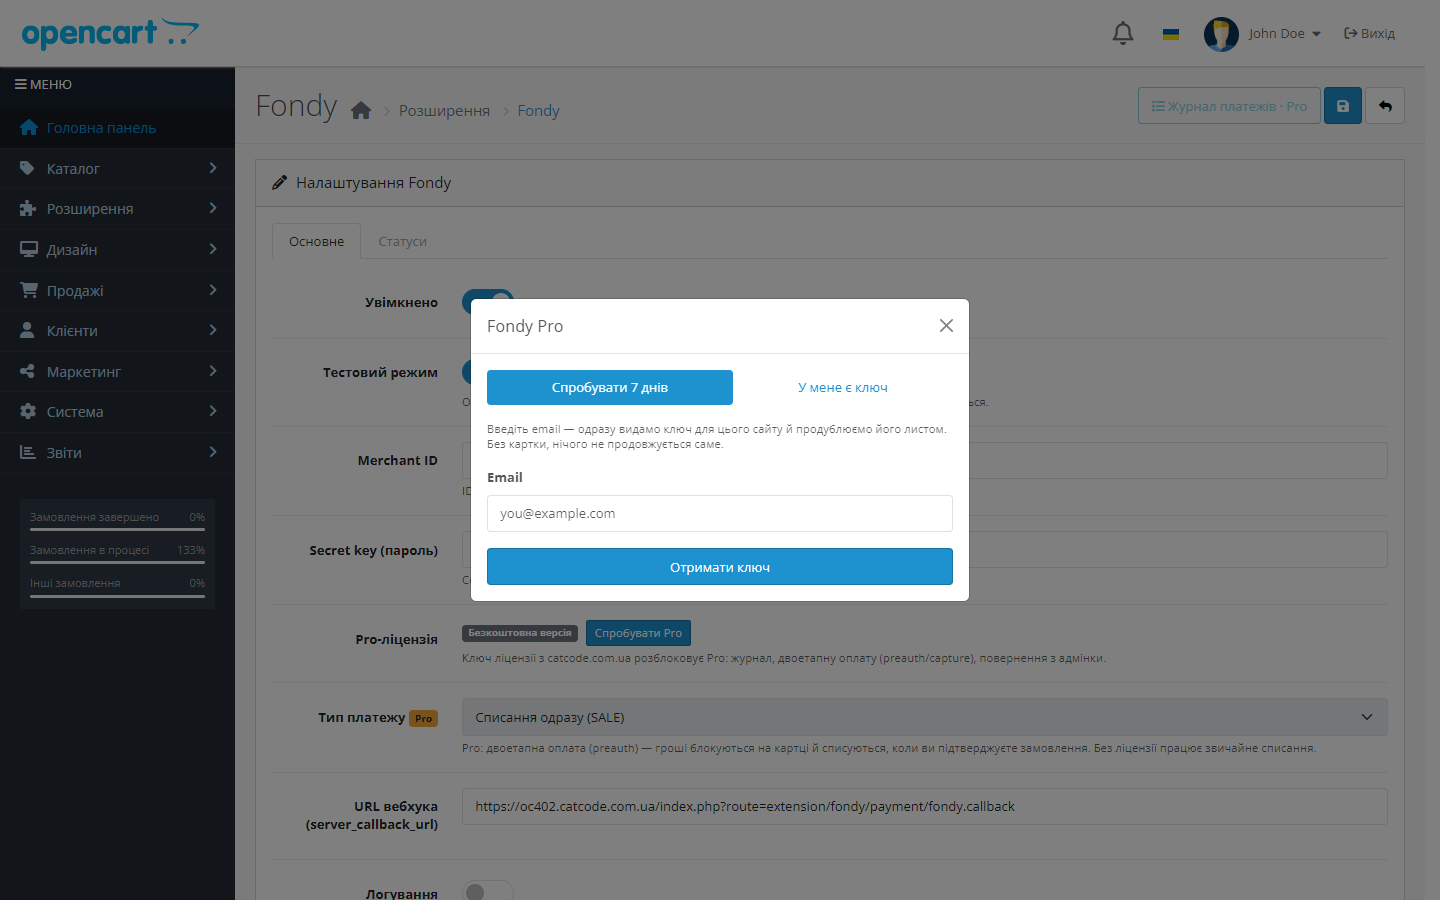Close the Fondy Pro dialog
This screenshot has width=1440, height=900.
[x=946, y=326]
